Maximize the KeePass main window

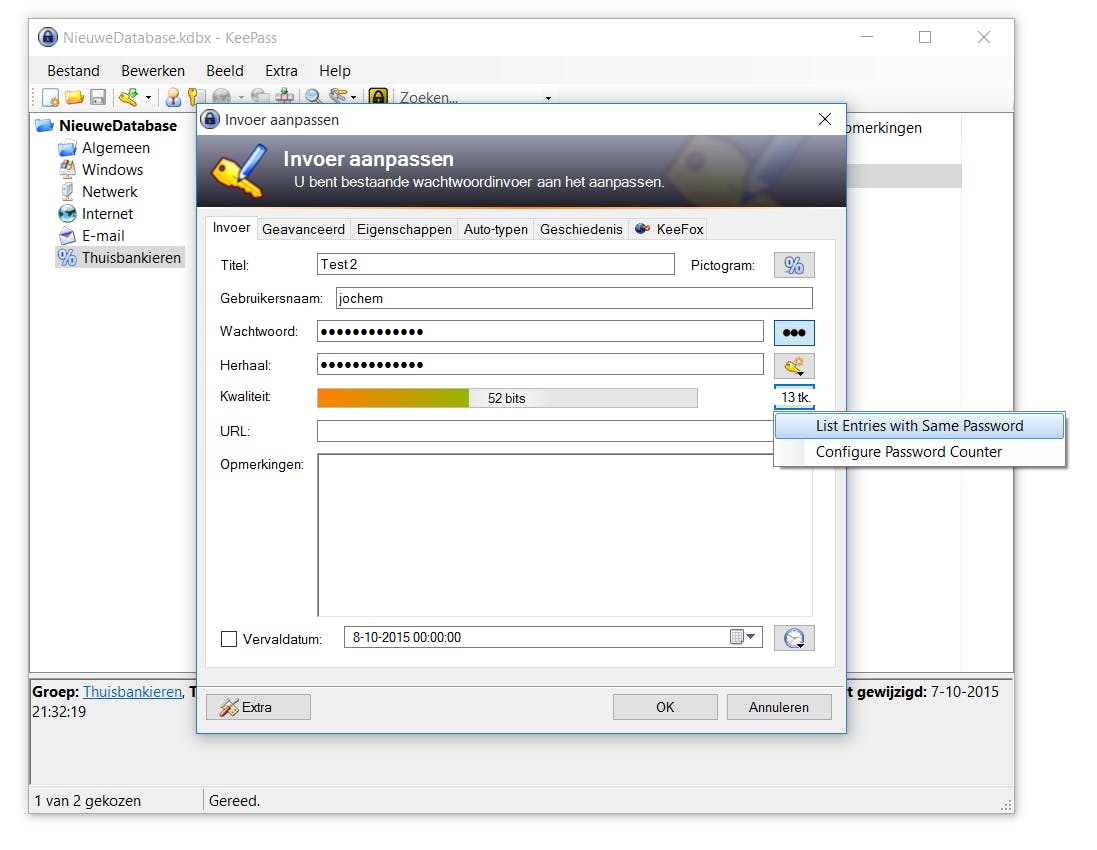(925, 37)
